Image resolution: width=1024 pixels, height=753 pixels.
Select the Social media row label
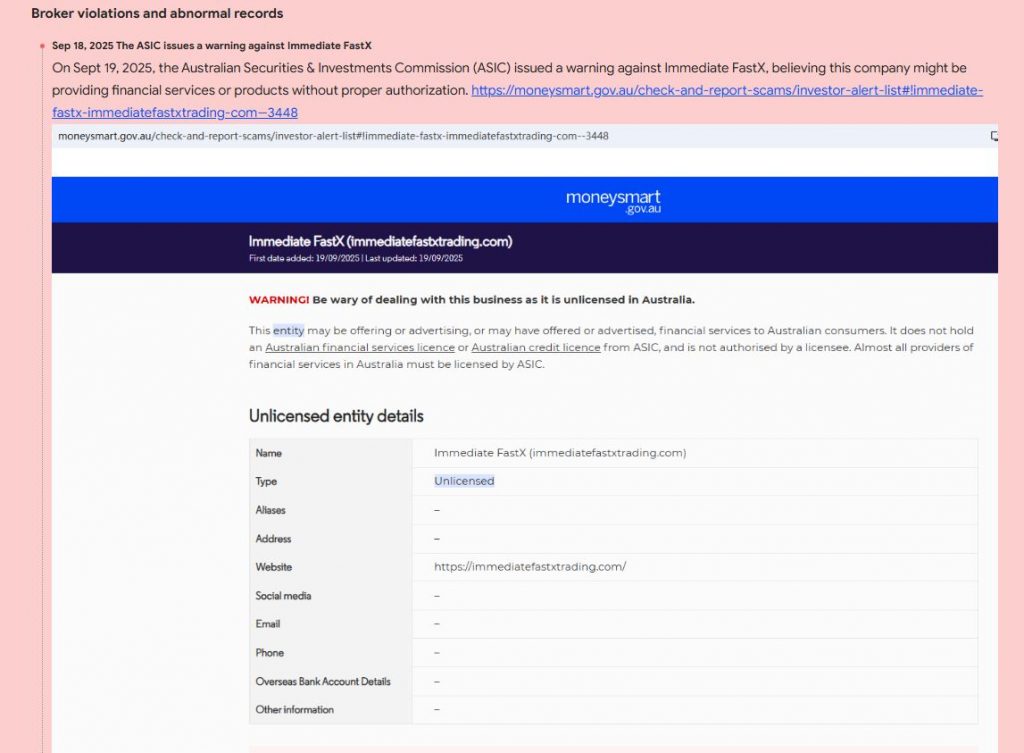(x=283, y=596)
